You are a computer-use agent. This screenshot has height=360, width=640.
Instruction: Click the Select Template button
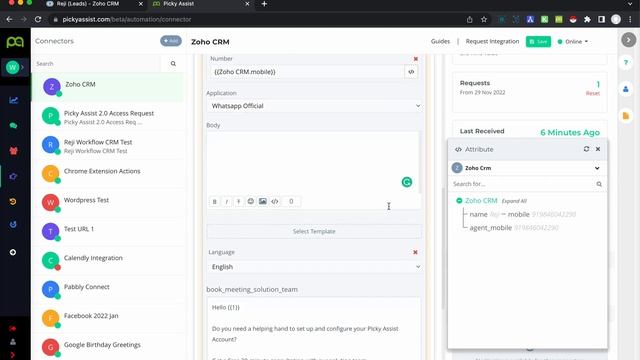click(314, 231)
